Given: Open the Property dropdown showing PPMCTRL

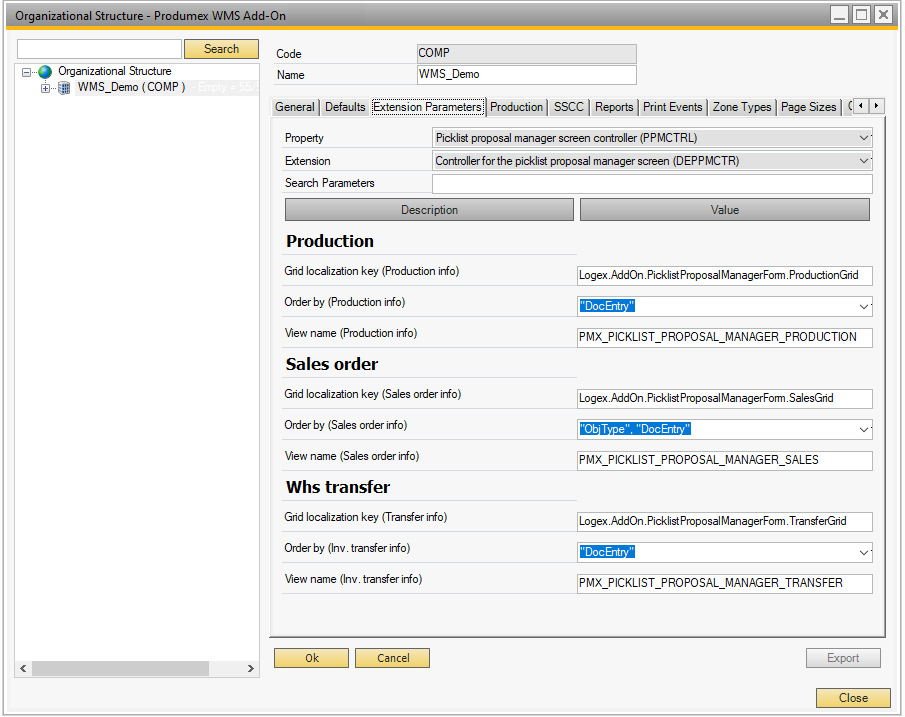Looking at the screenshot, I should coord(864,137).
